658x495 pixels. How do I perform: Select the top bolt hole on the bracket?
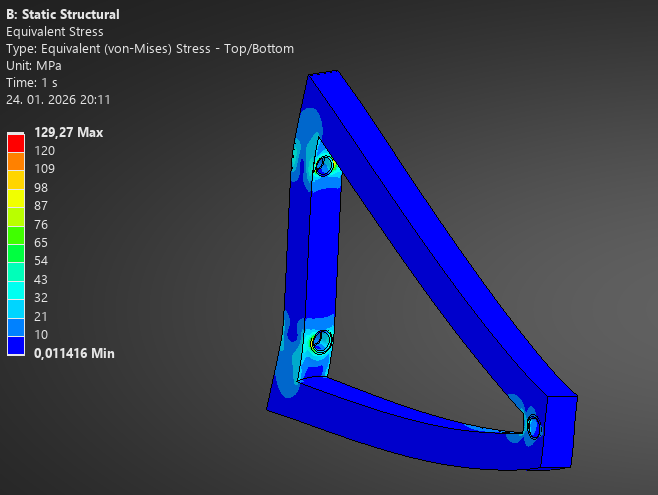[324, 166]
